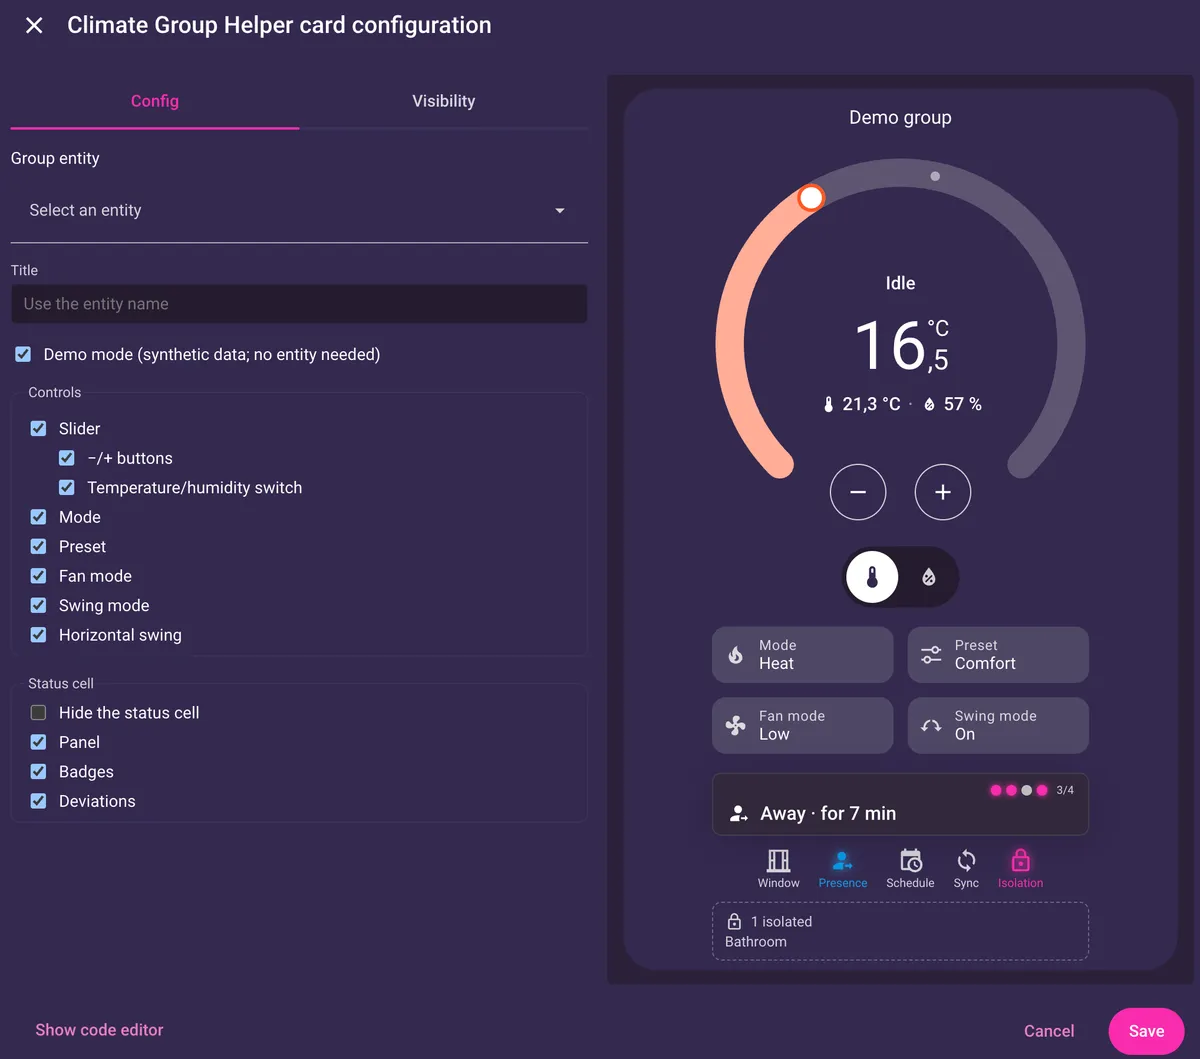The width and height of the screenshot is (1200, 1059).
Task: Decrease temperature with the minus button
Action: click(x=858, y=492)
